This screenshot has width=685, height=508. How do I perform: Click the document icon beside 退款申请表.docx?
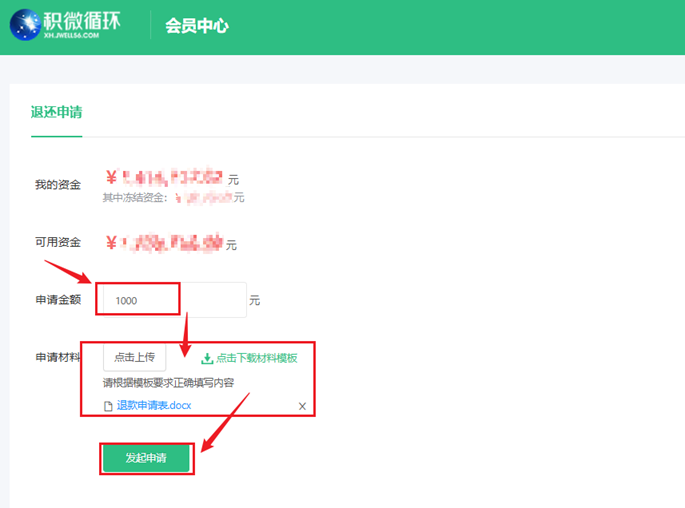pos(108,406)
